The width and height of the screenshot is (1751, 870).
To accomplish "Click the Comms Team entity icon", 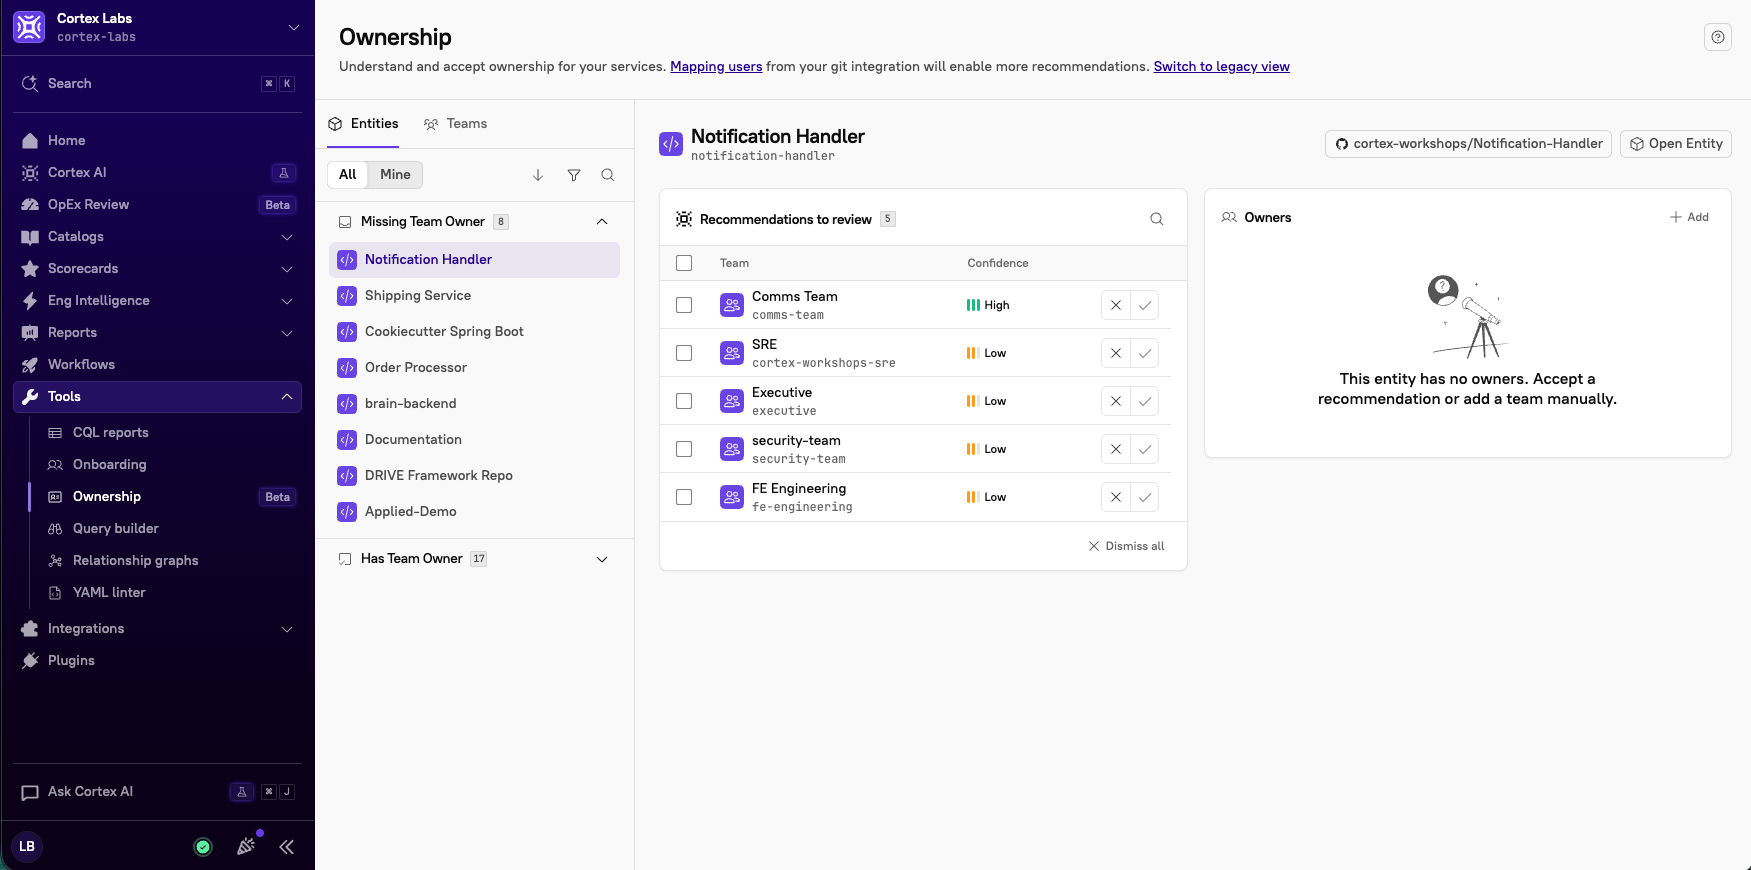I will 732,305.
